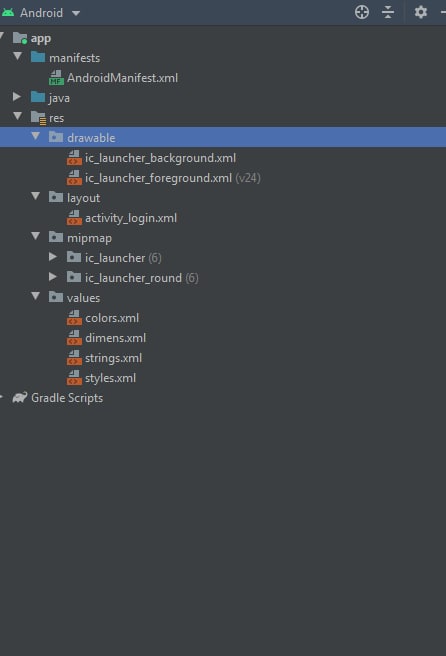
Task: Click the Select Opened File target icon
Action: pos(361,12)
